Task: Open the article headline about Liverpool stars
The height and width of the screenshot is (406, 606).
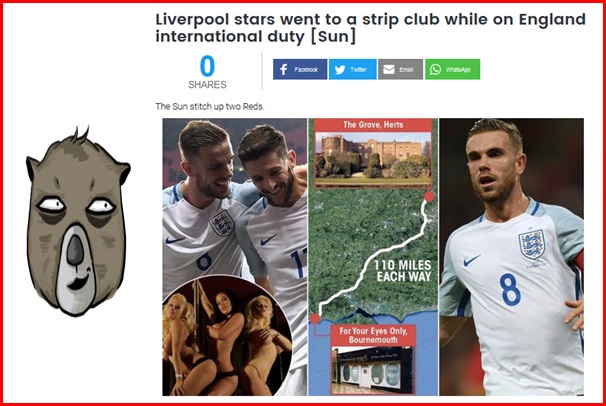Action: coord(370,28)
